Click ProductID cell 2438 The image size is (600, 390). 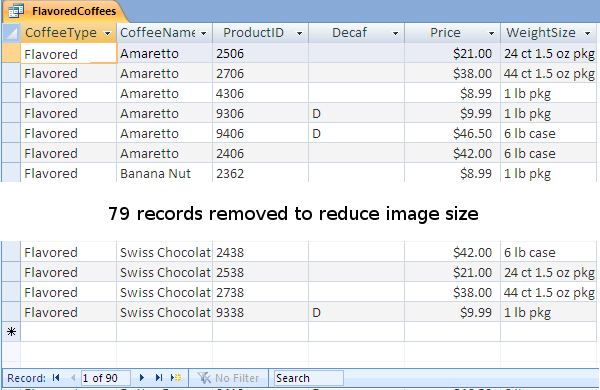pos(261,252)
